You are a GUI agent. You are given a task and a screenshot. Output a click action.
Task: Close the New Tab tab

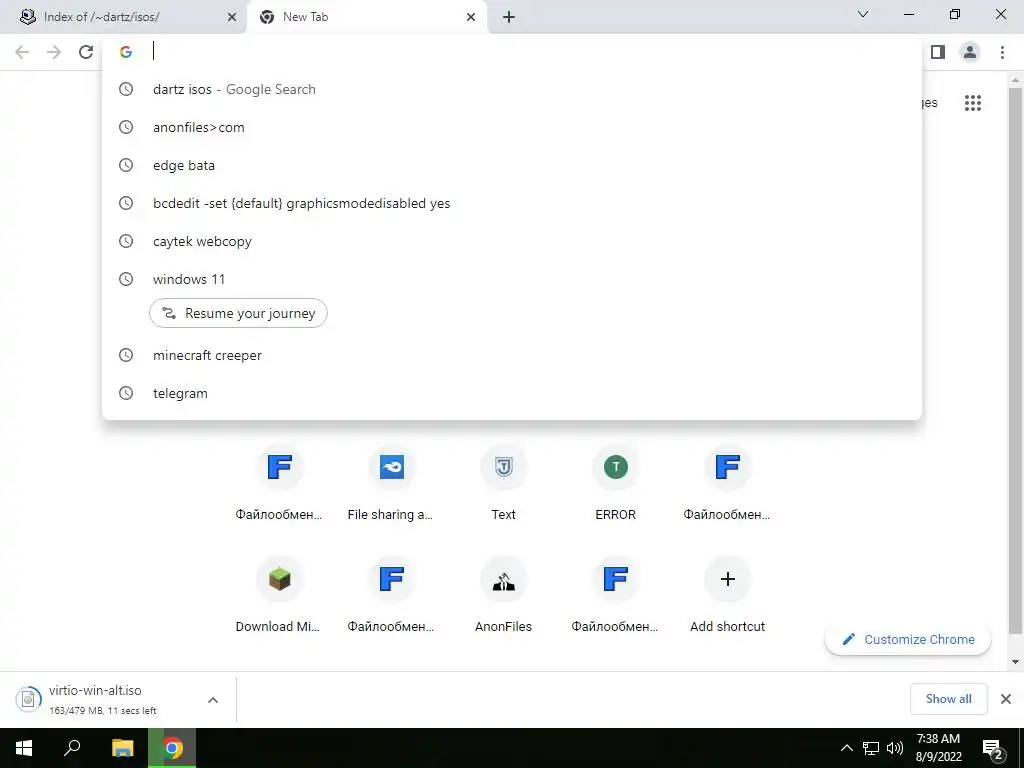tap(471, 18)
